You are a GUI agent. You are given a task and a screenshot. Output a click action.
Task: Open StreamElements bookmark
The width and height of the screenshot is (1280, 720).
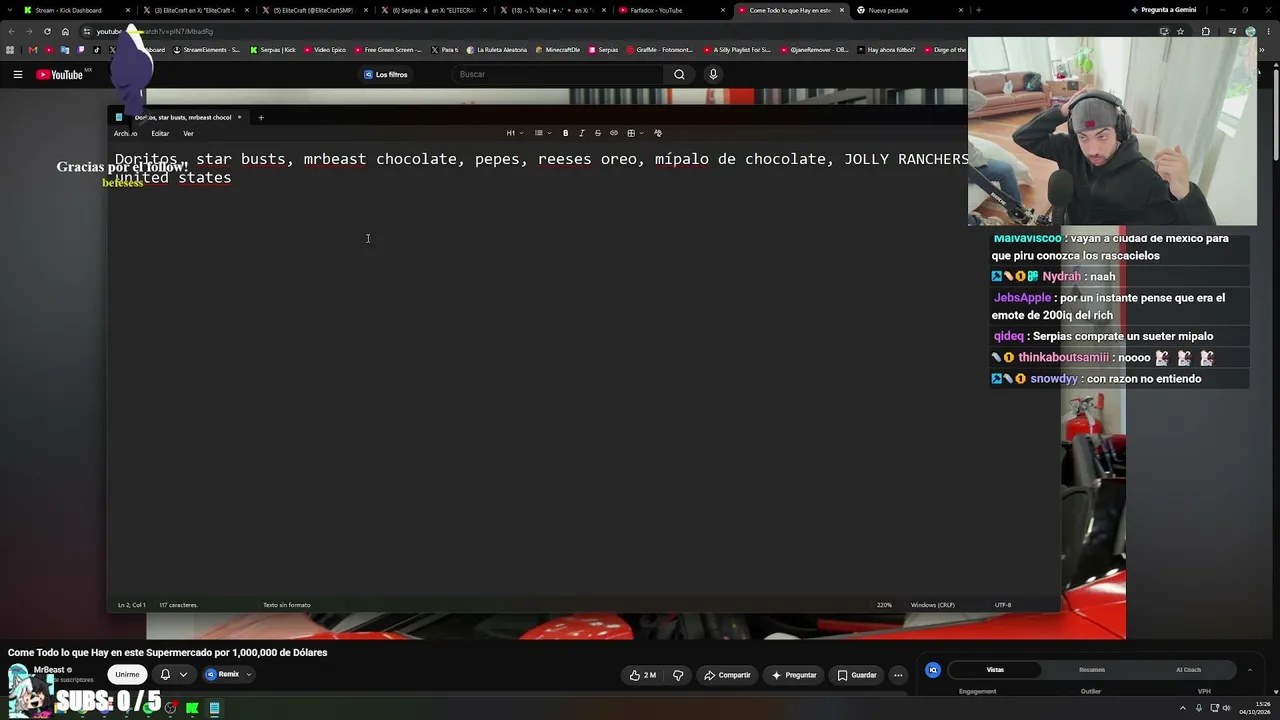[207, 50]
